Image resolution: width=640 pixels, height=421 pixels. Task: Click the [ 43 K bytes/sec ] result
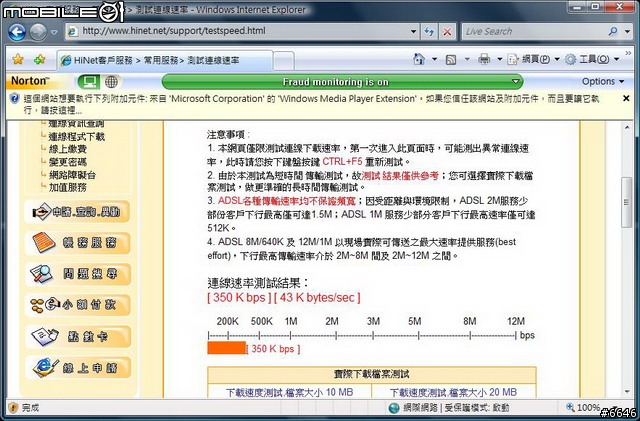click(x=317, y=298)
